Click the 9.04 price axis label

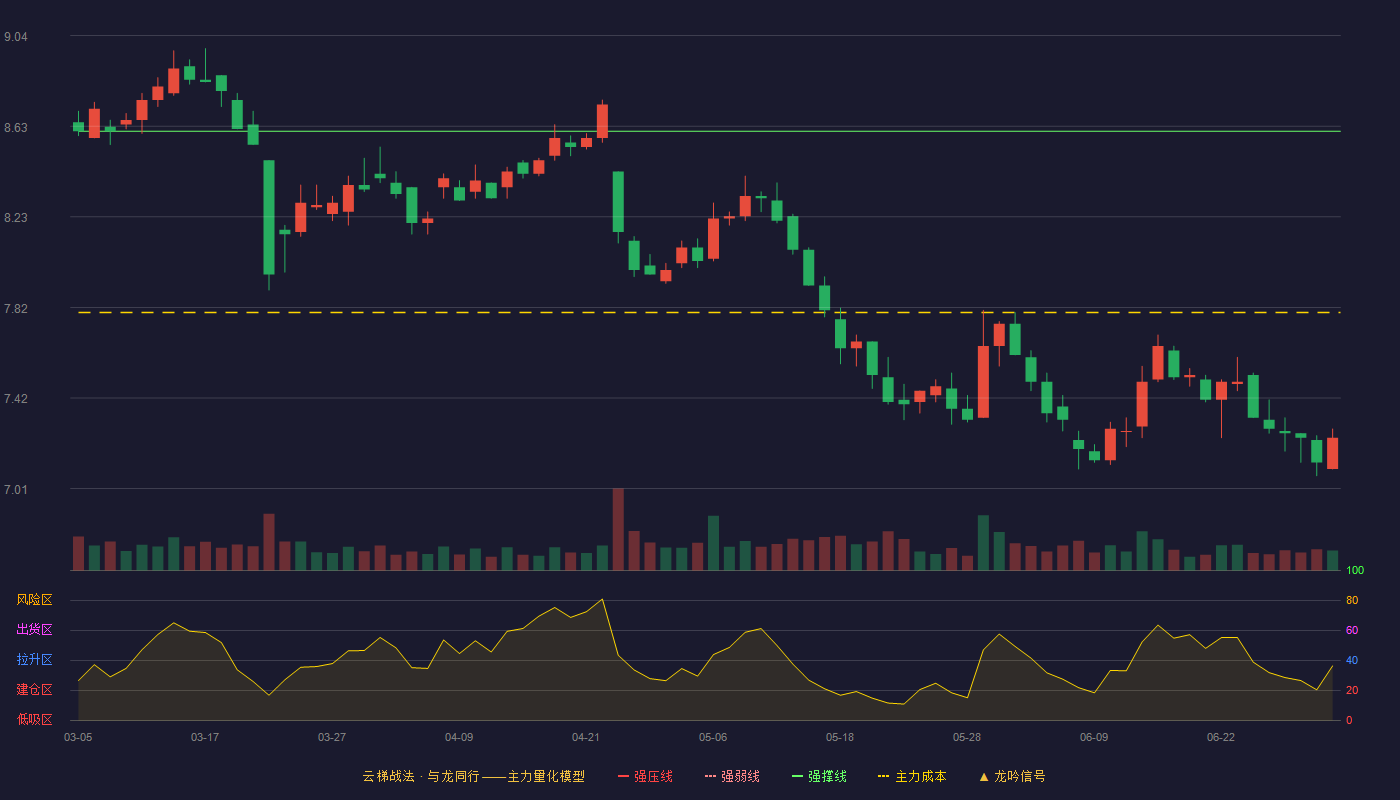pyautogui.click(x=16, y=37)
